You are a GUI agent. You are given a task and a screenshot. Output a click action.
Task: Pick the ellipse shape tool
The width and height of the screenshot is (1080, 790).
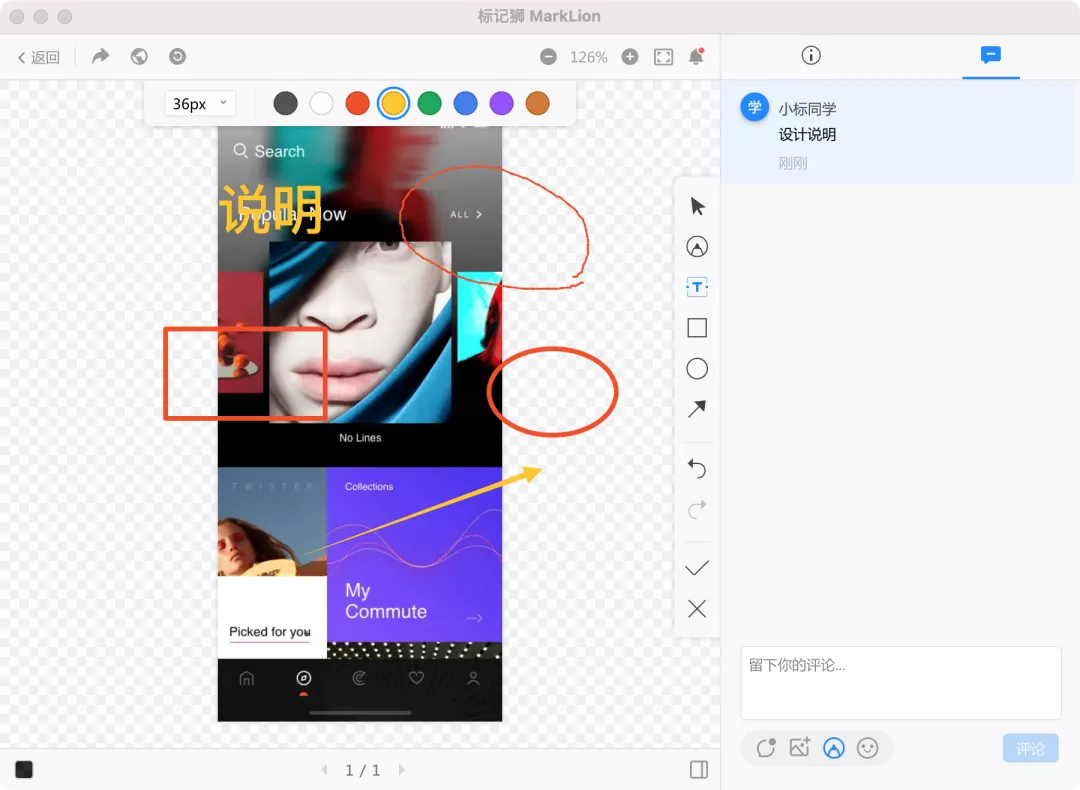(697, 369)
